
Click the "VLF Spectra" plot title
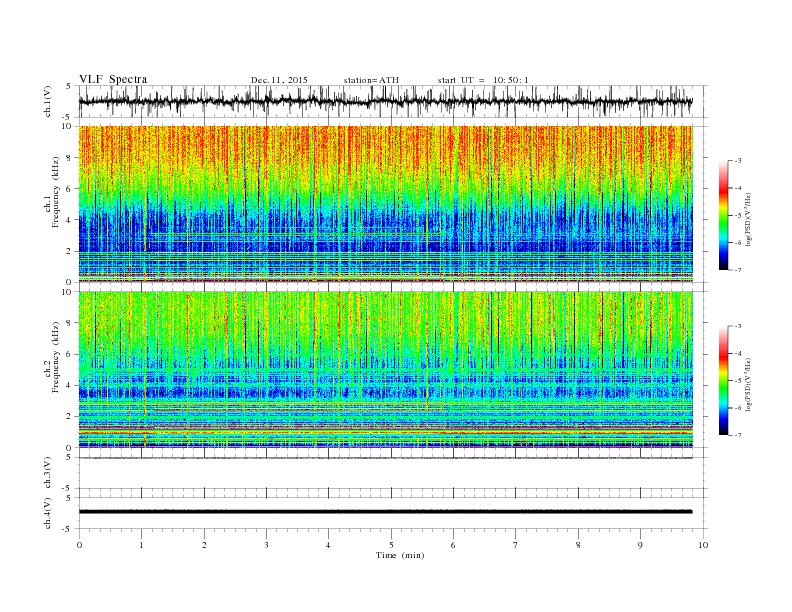coord(113,79)
